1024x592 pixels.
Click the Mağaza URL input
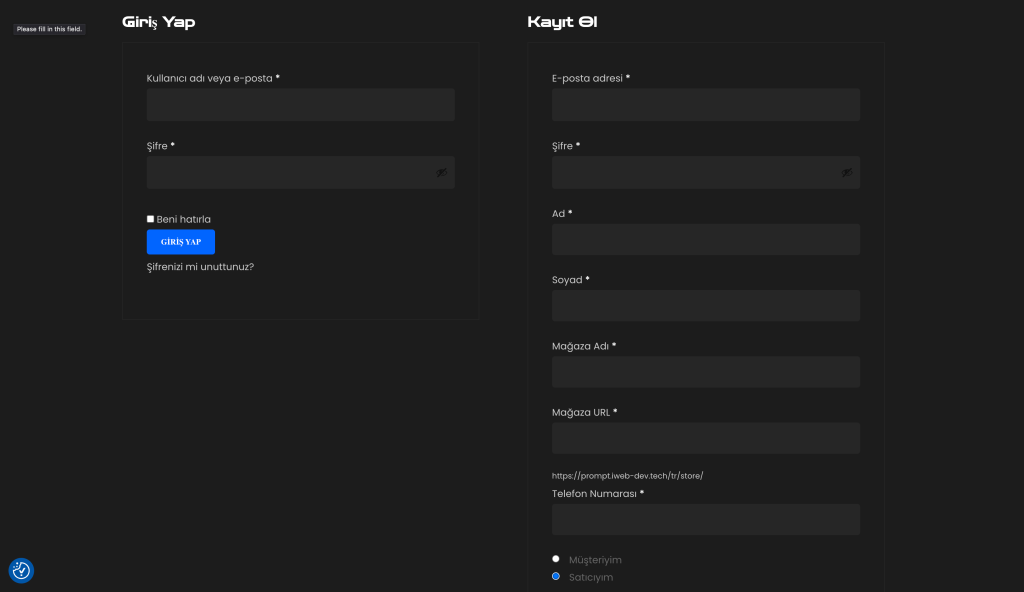(x=706, y=438)
